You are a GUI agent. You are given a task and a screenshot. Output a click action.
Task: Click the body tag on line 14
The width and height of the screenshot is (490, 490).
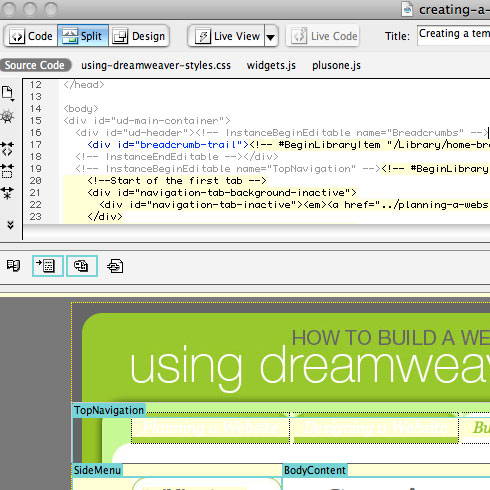[x=81, y=109]
